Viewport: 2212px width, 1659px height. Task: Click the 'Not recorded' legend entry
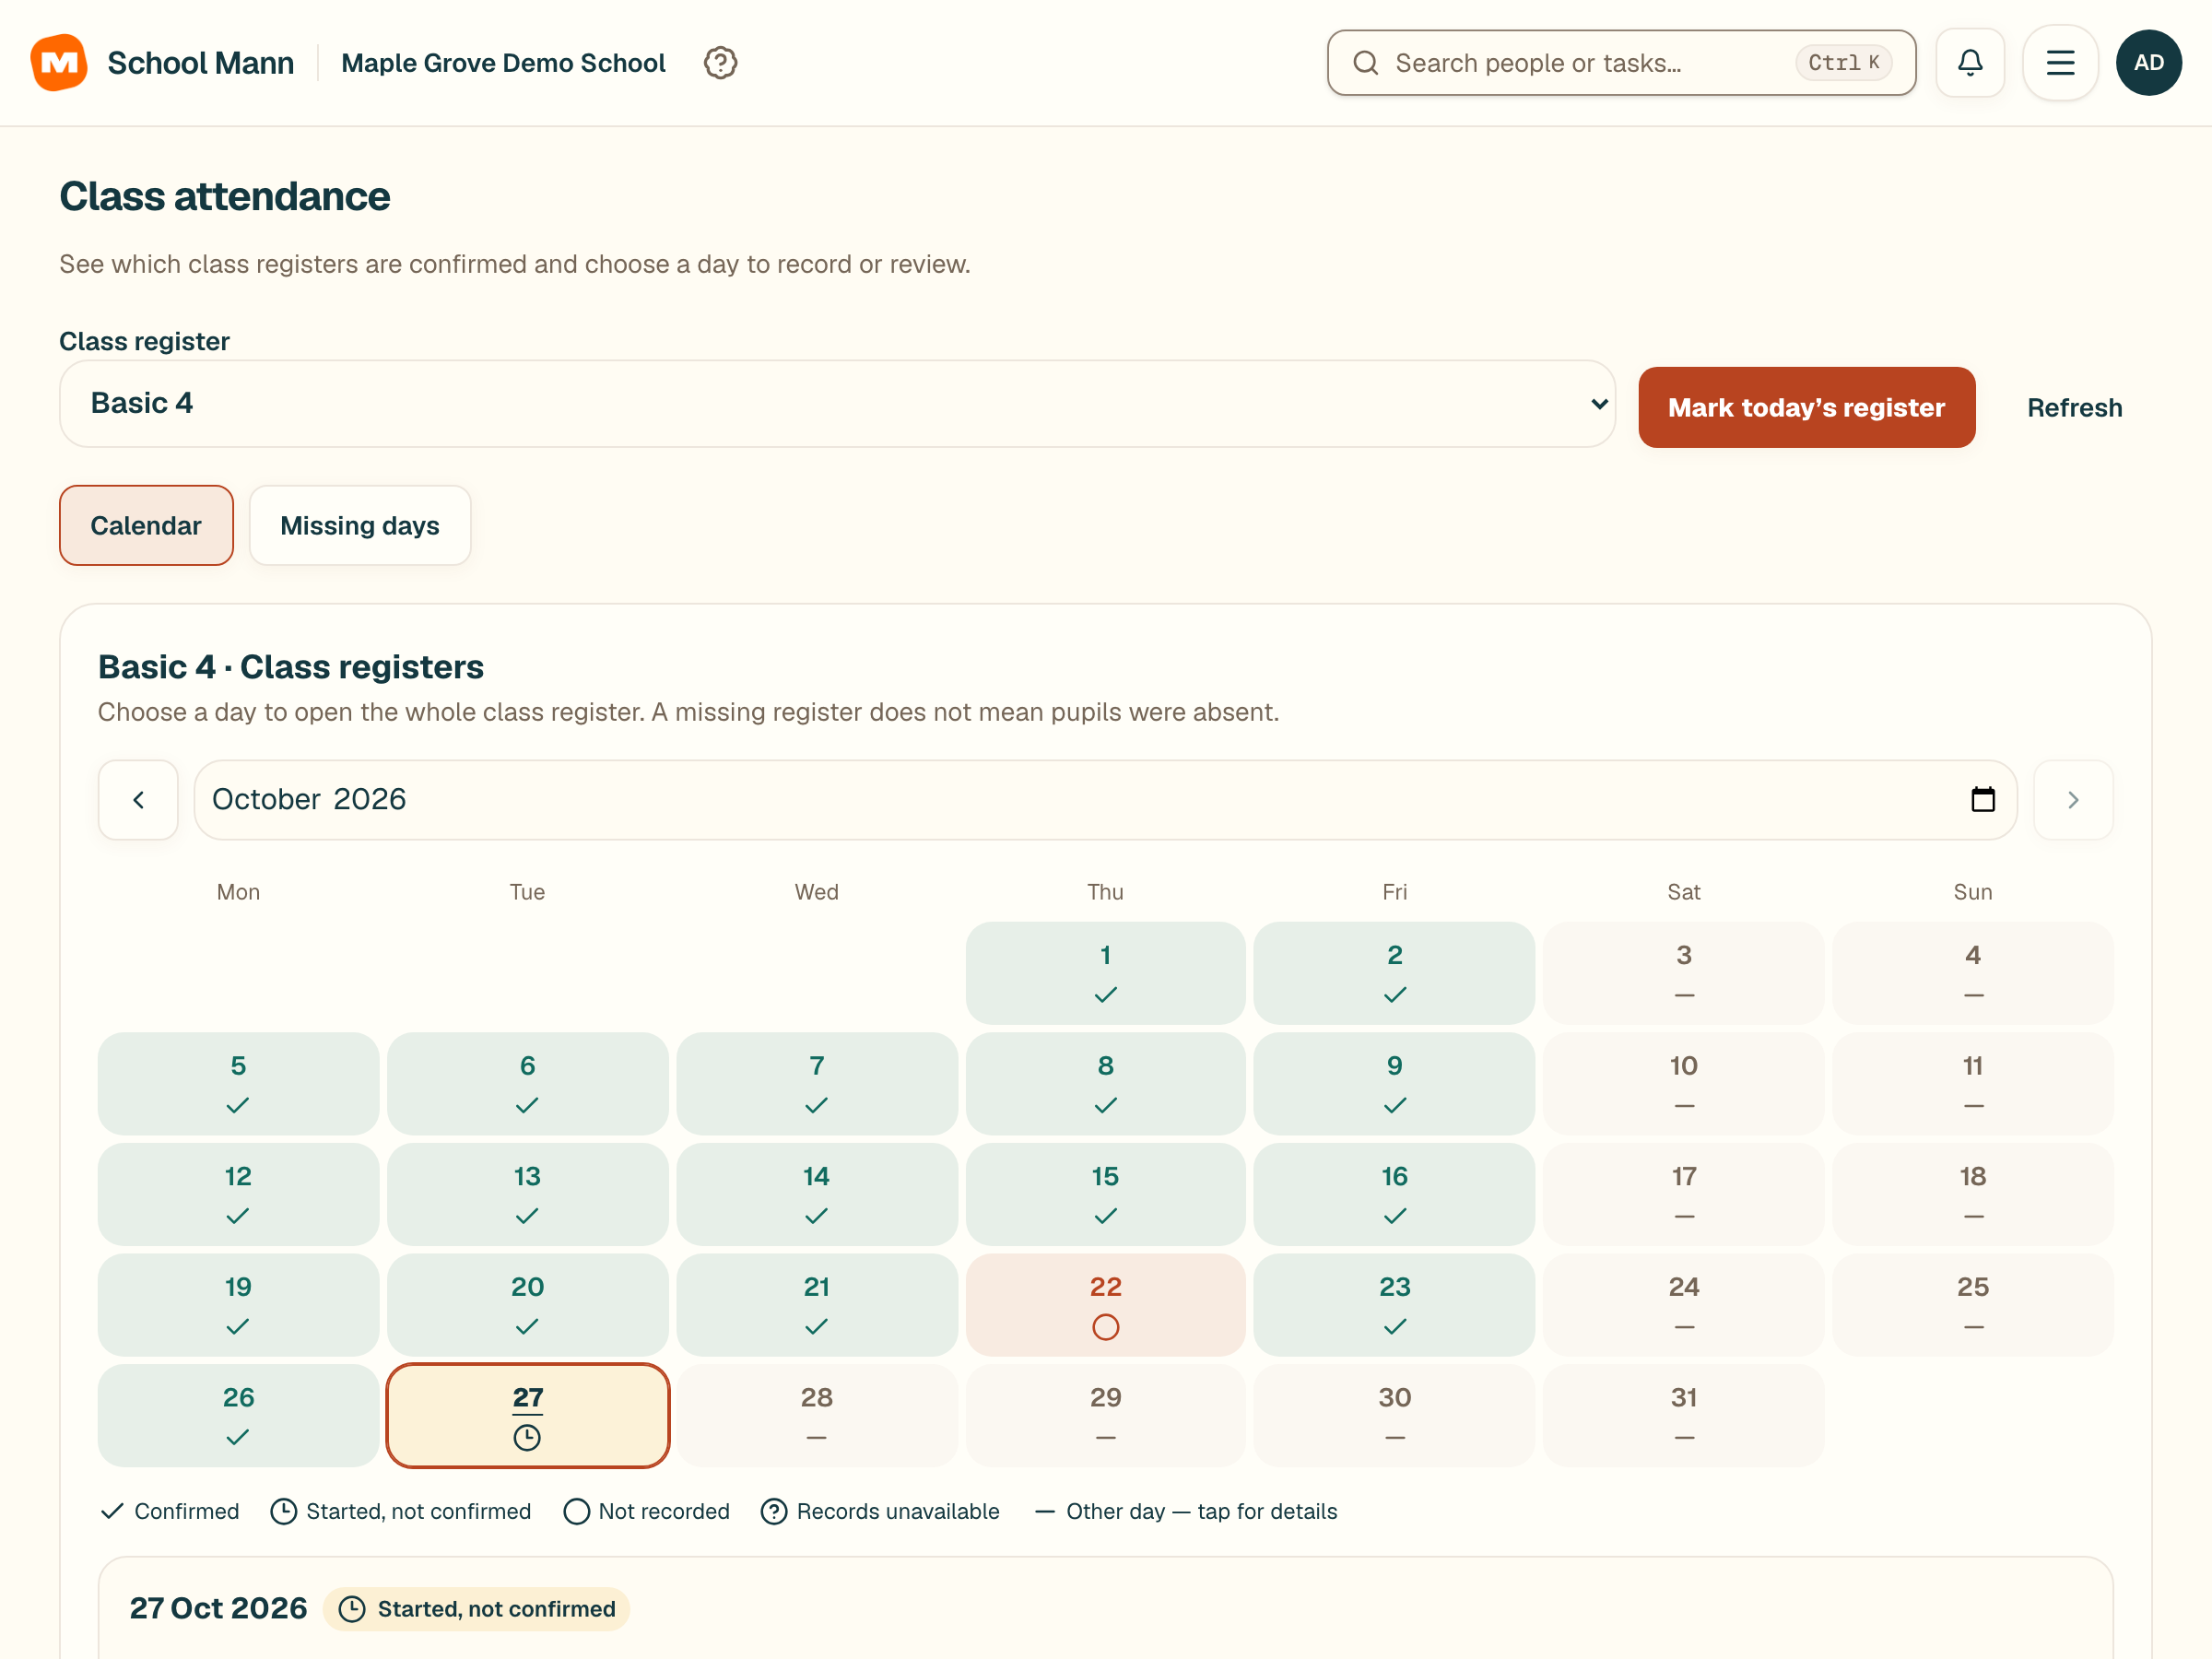[x=647, y=1511]
